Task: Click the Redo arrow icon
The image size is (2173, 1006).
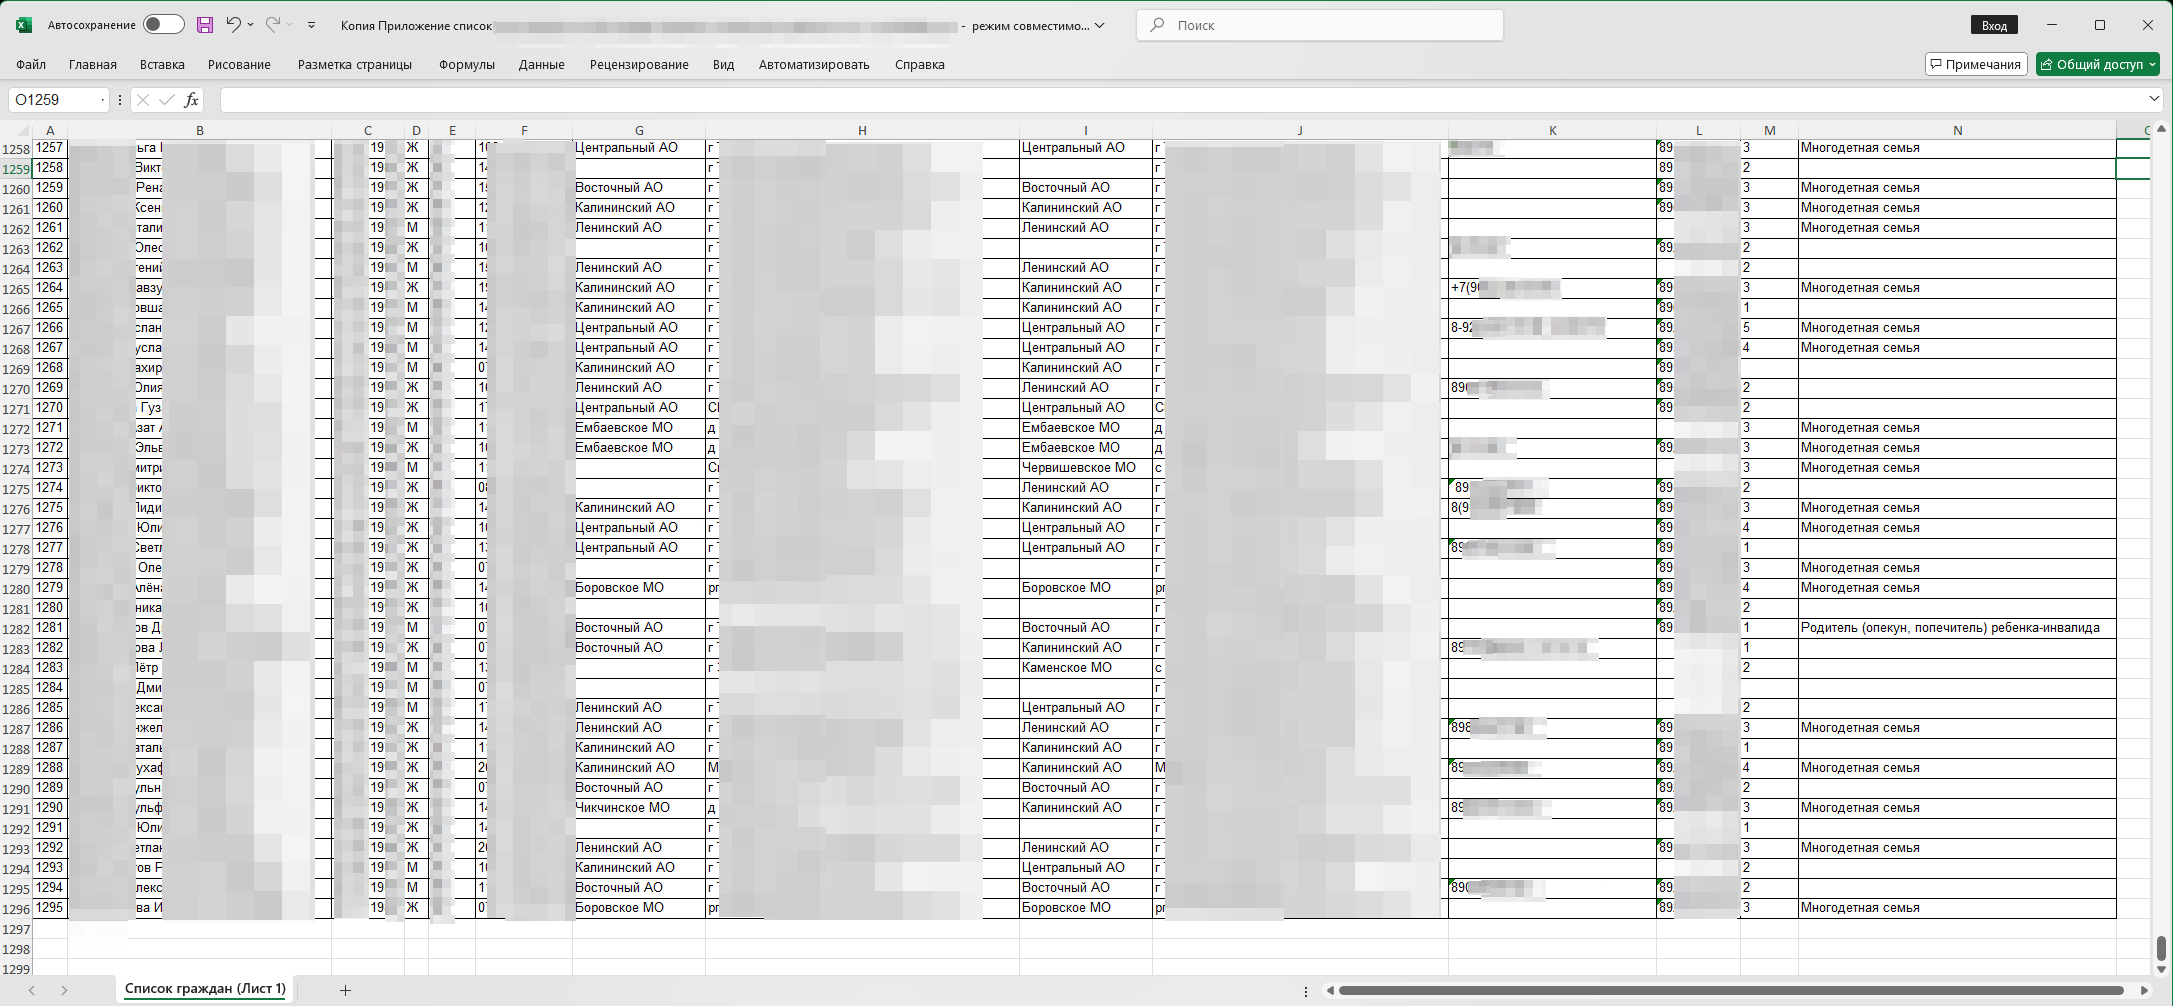Action: click(272, 25)
